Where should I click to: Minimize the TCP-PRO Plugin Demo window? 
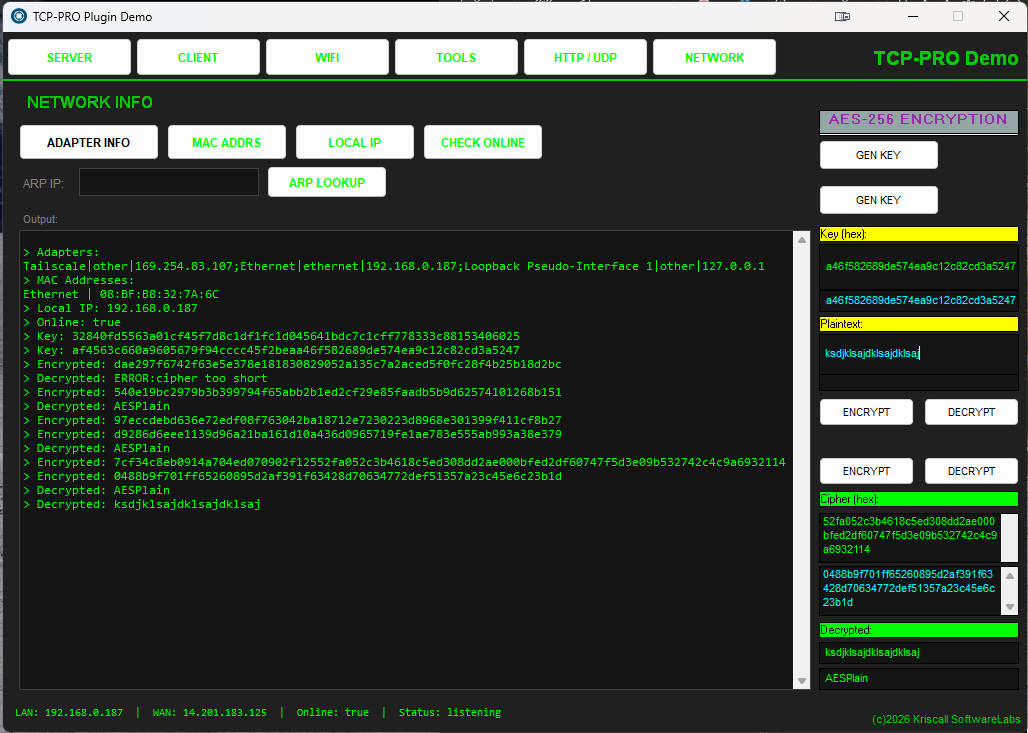[x=911, y=16]
